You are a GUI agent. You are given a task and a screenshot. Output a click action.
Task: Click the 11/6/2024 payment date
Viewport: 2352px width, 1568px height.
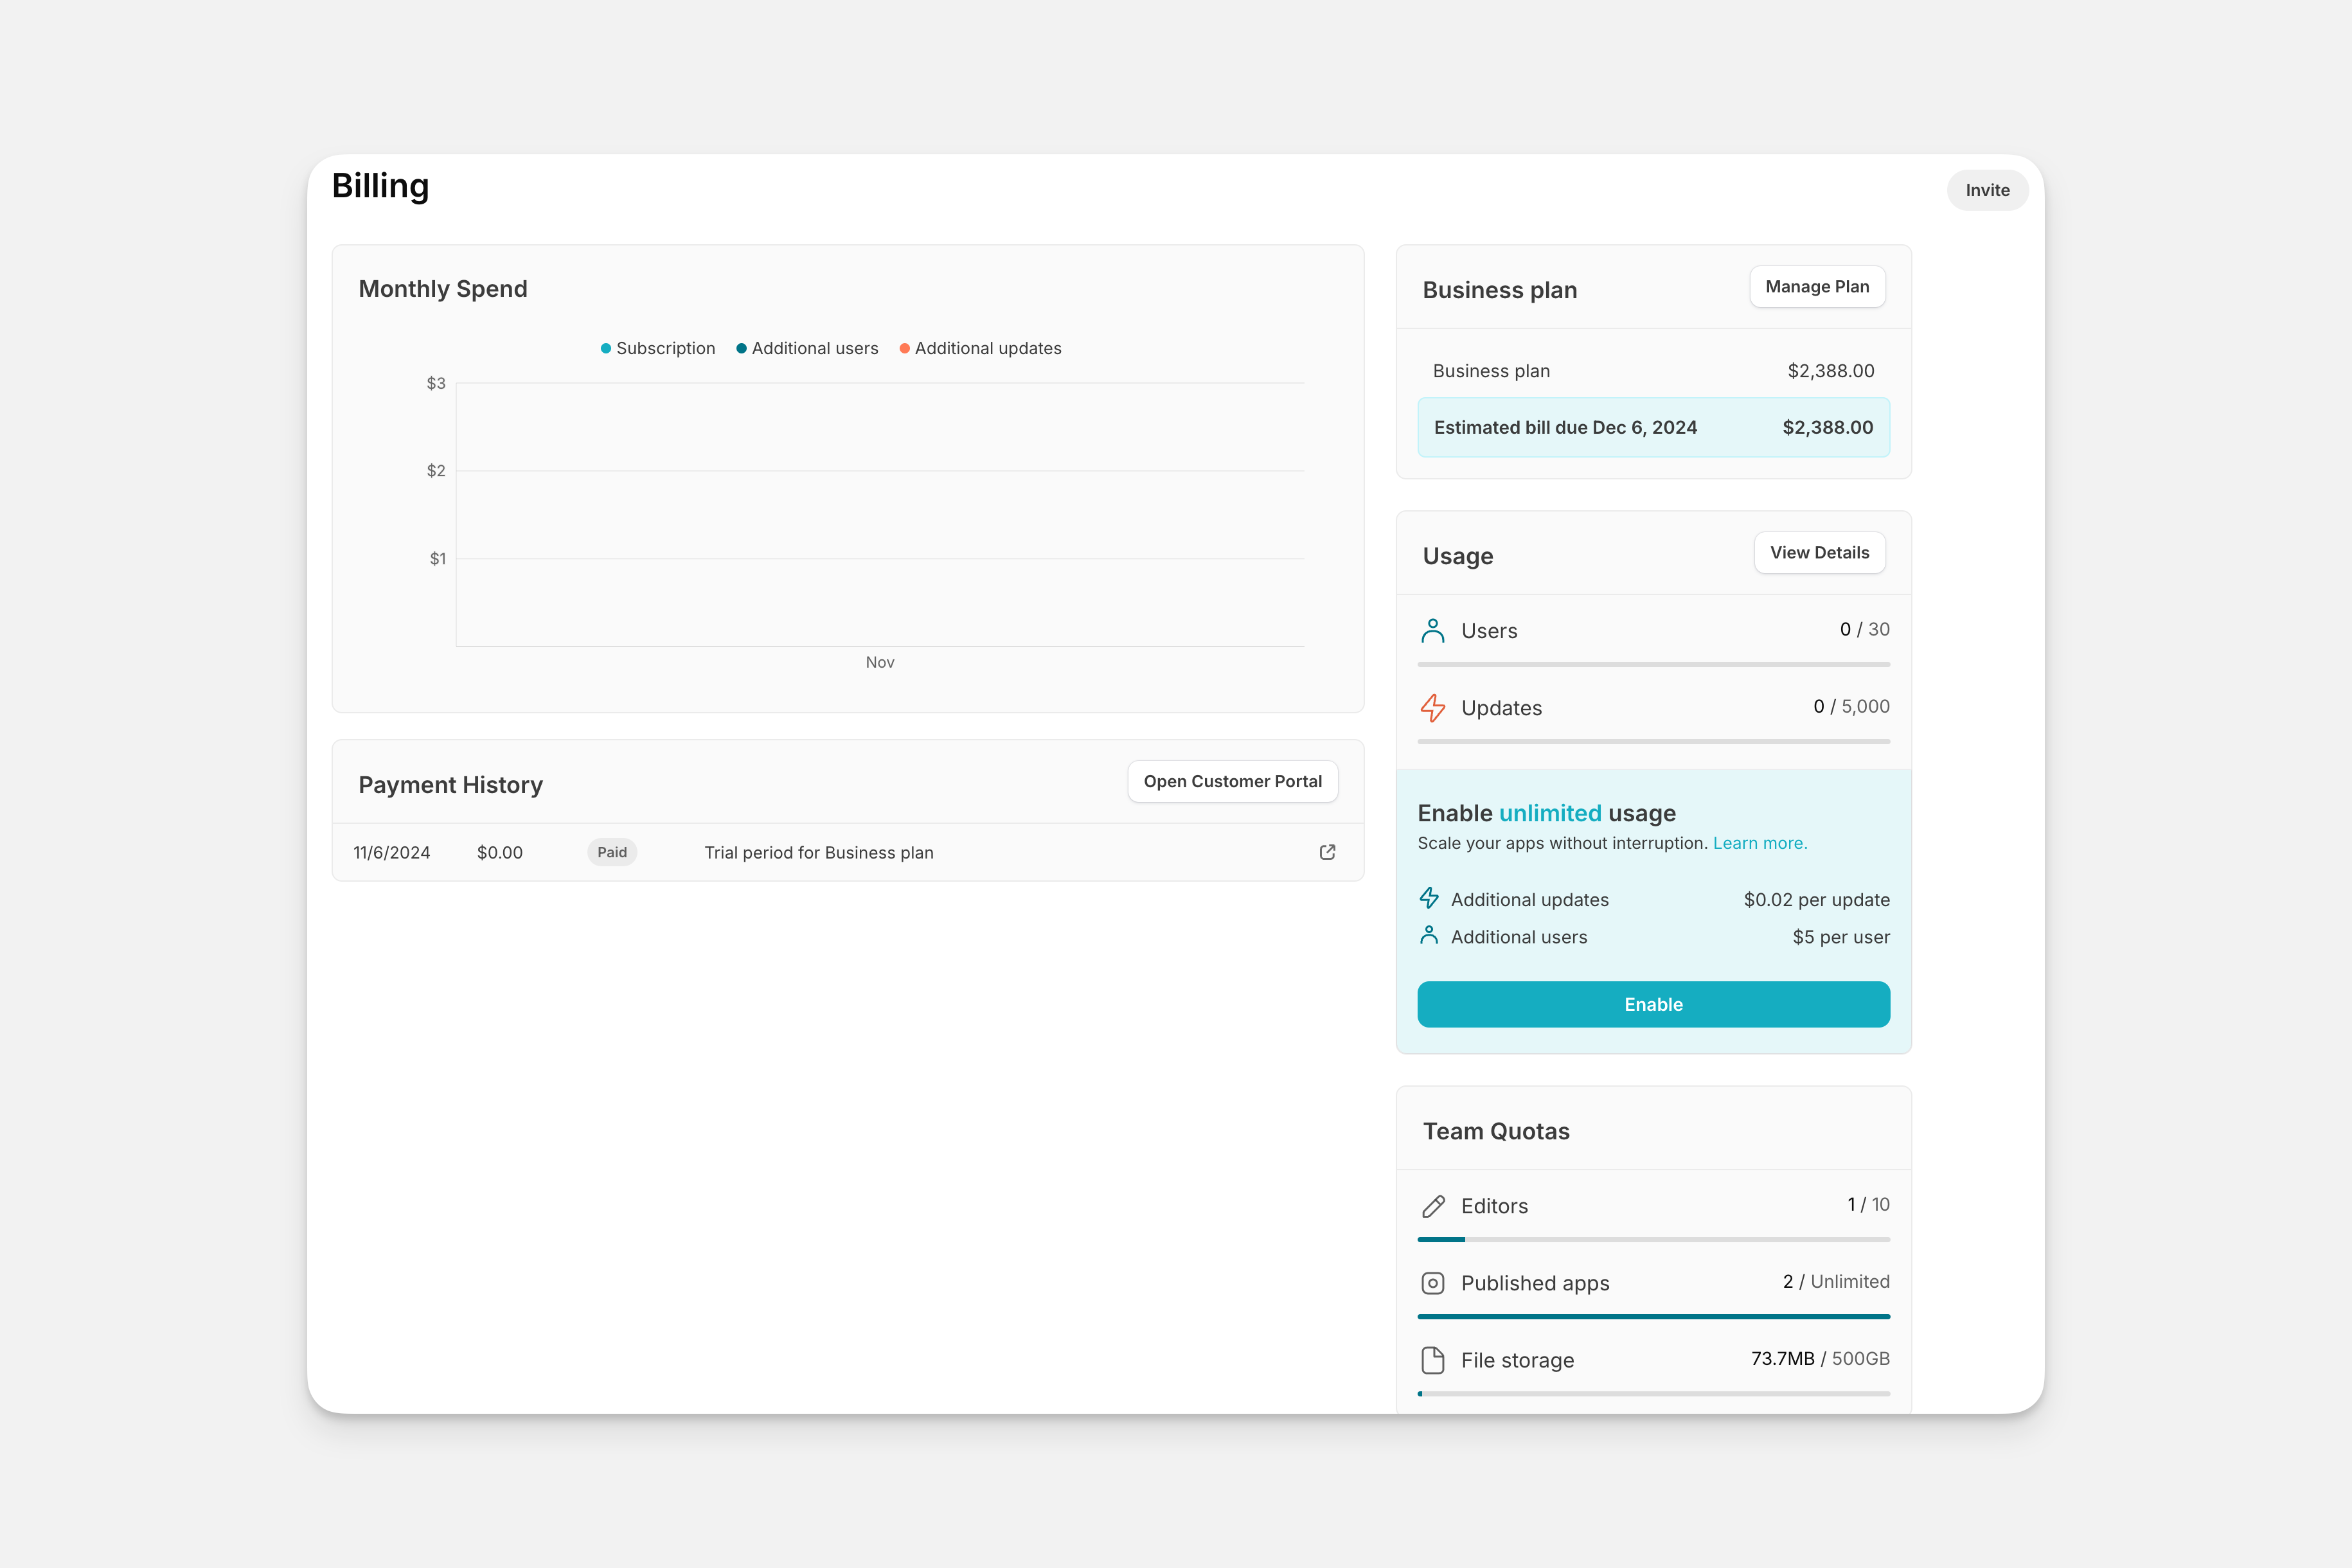coord(392,852)
